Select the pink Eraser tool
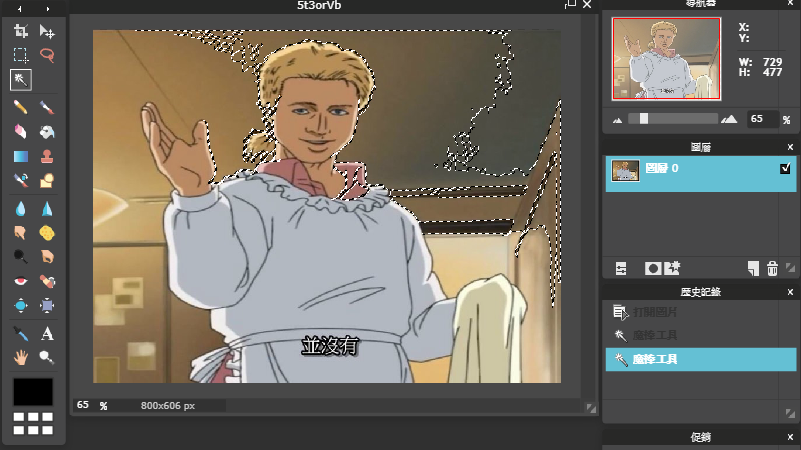The width and height of the screenshot is (801, 450). pyautogui.click(x=20, y=132)
